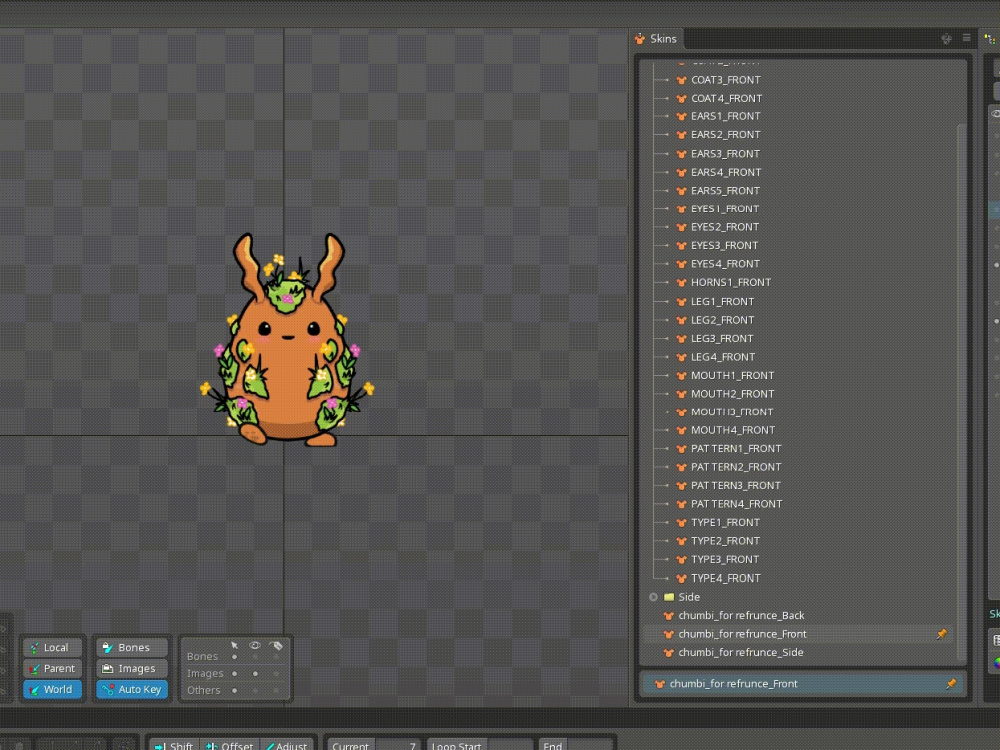Select the EYES4_FRONT skin
The image size is (1000, 750).
[725, 264]
